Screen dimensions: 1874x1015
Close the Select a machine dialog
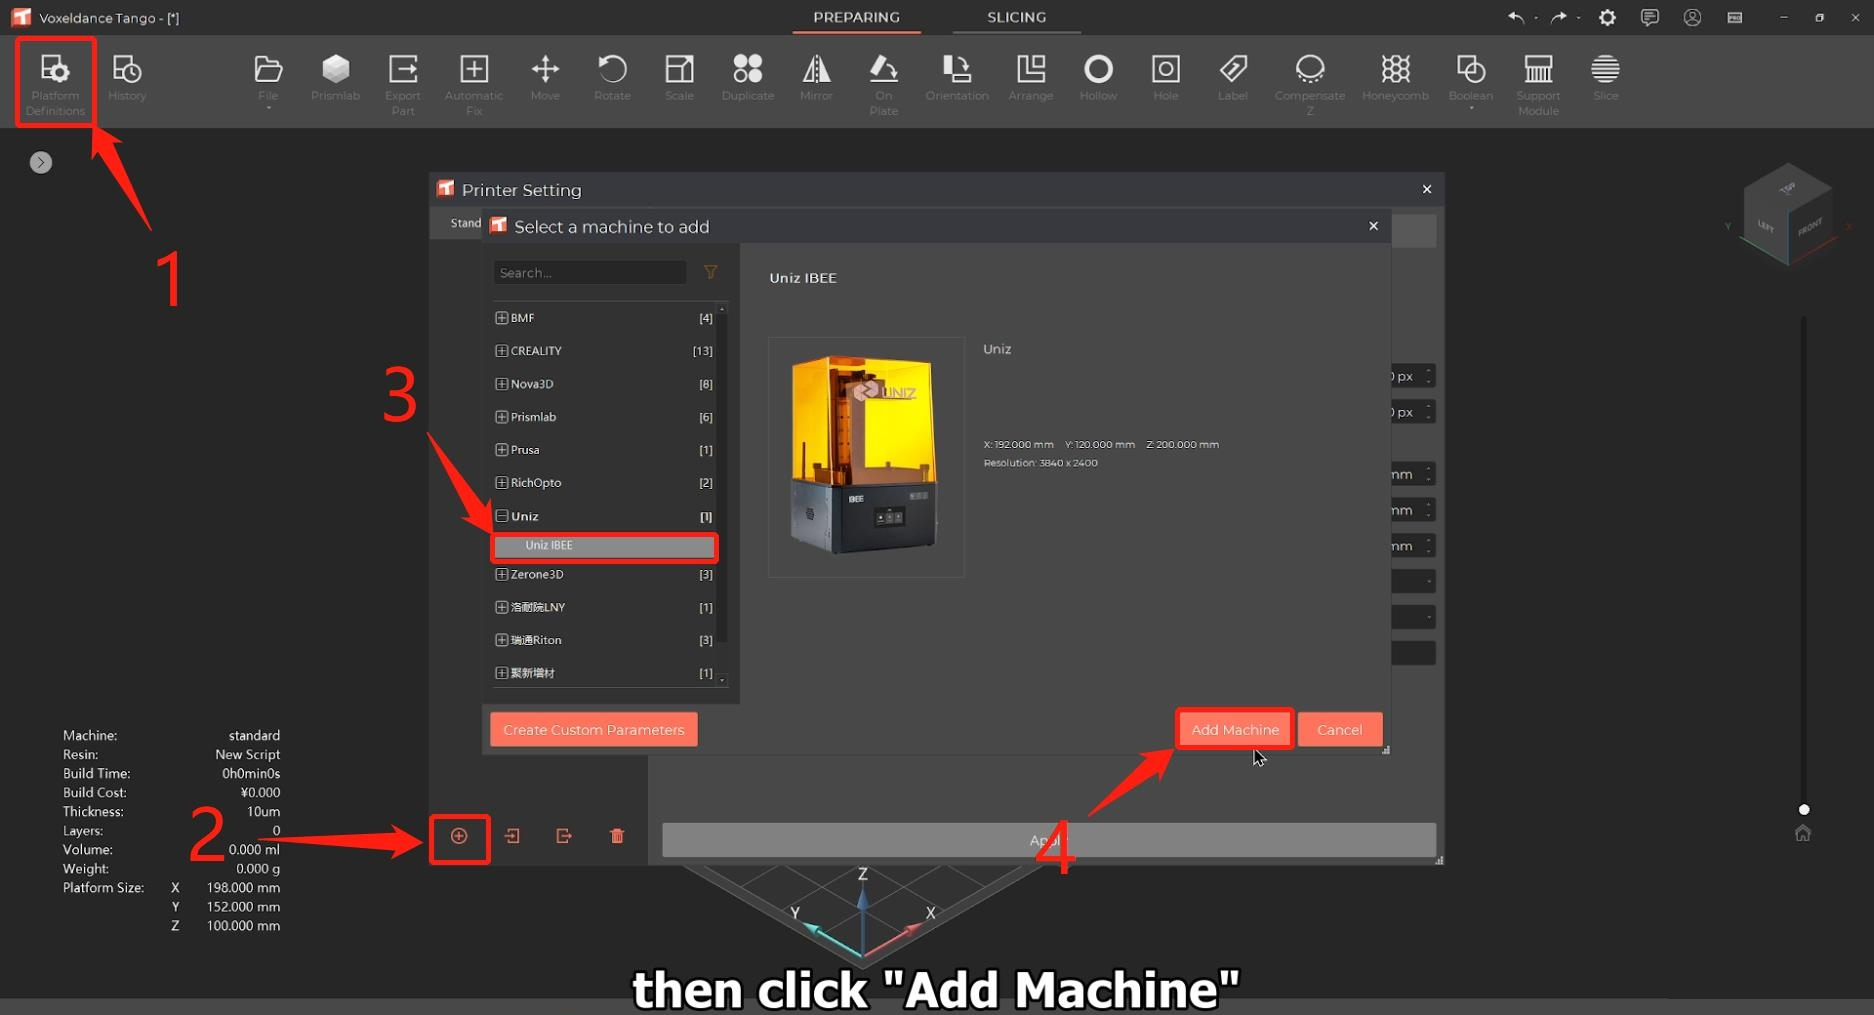[1373, 226]
